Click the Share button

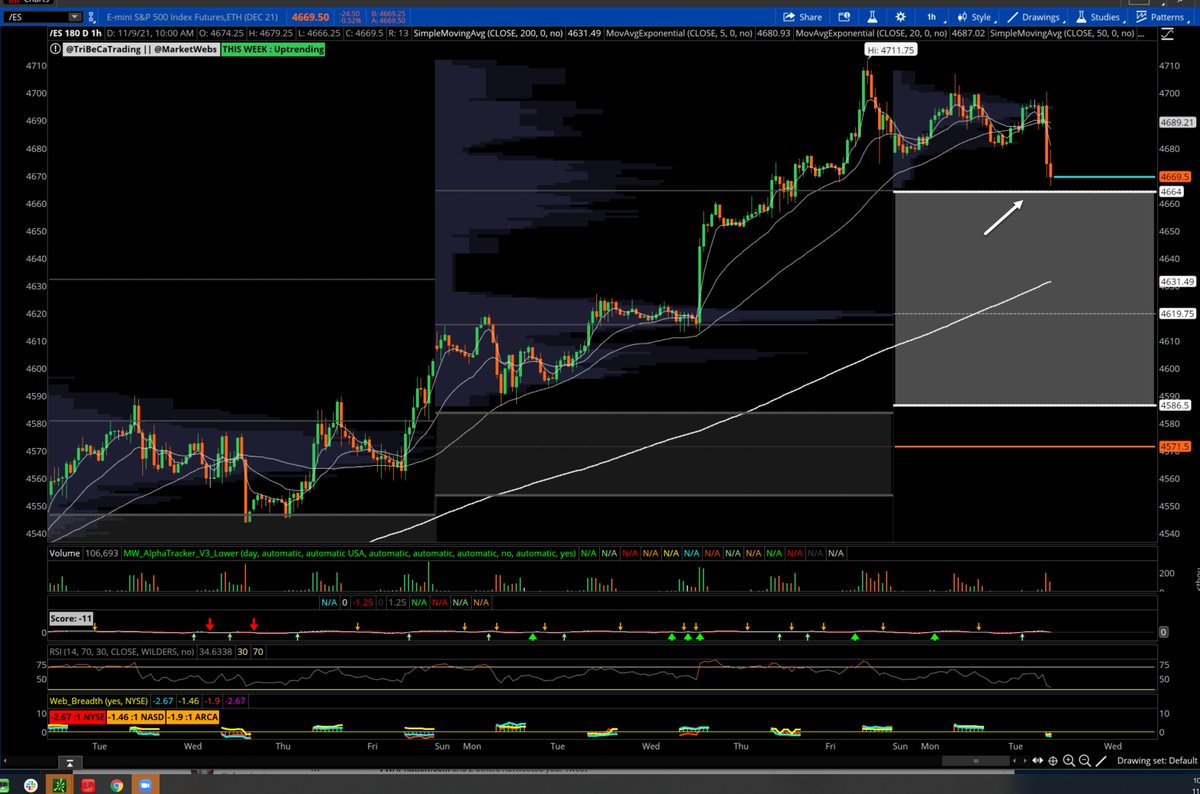click(x=802, y=17)
